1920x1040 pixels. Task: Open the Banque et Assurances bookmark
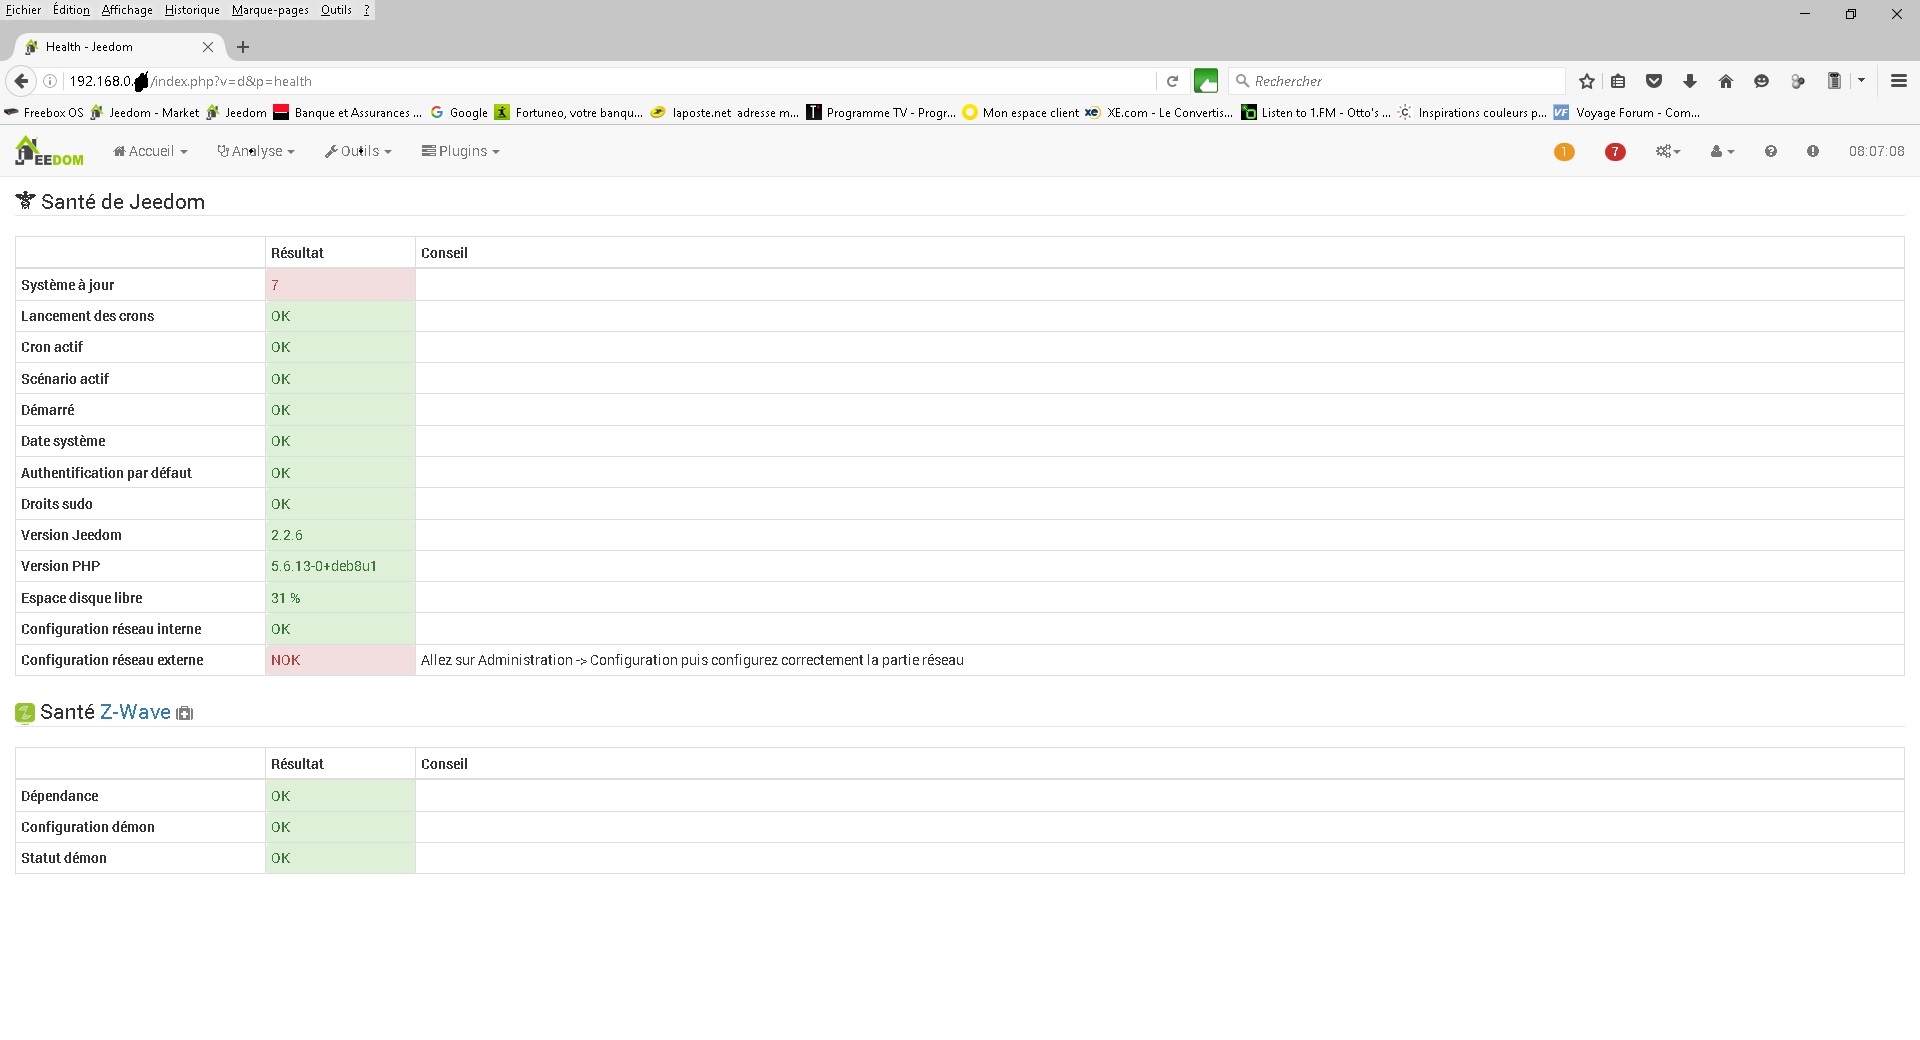click(348, 113)
